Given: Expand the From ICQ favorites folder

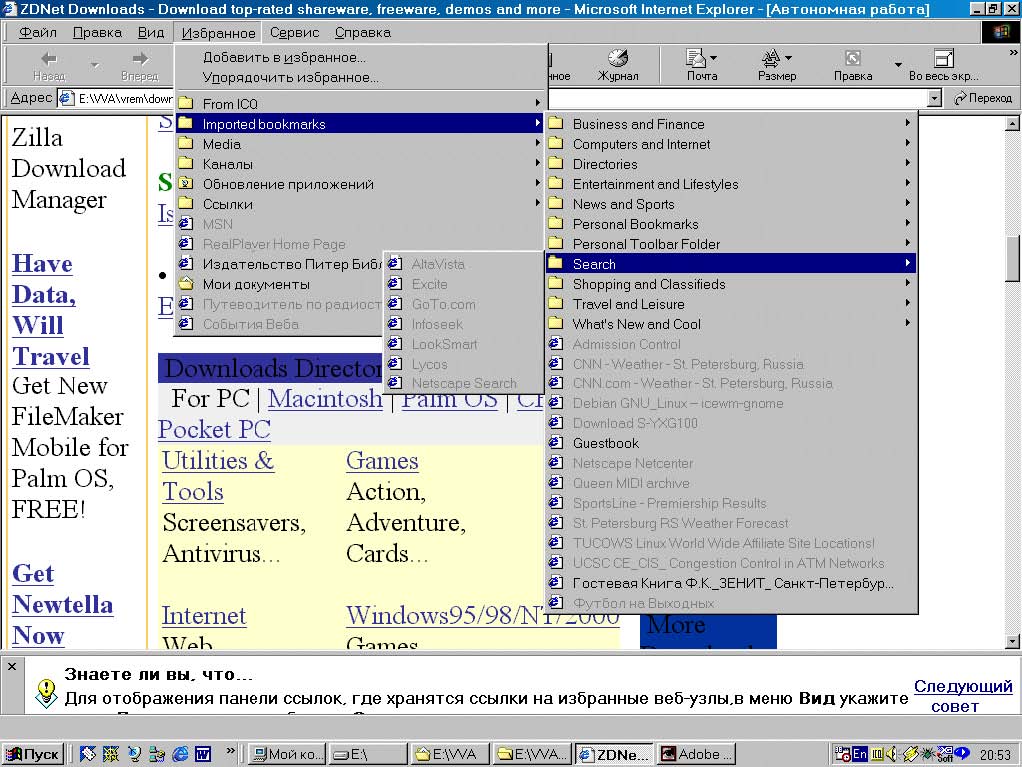Looking at the screenshot, I should (360, 104).
